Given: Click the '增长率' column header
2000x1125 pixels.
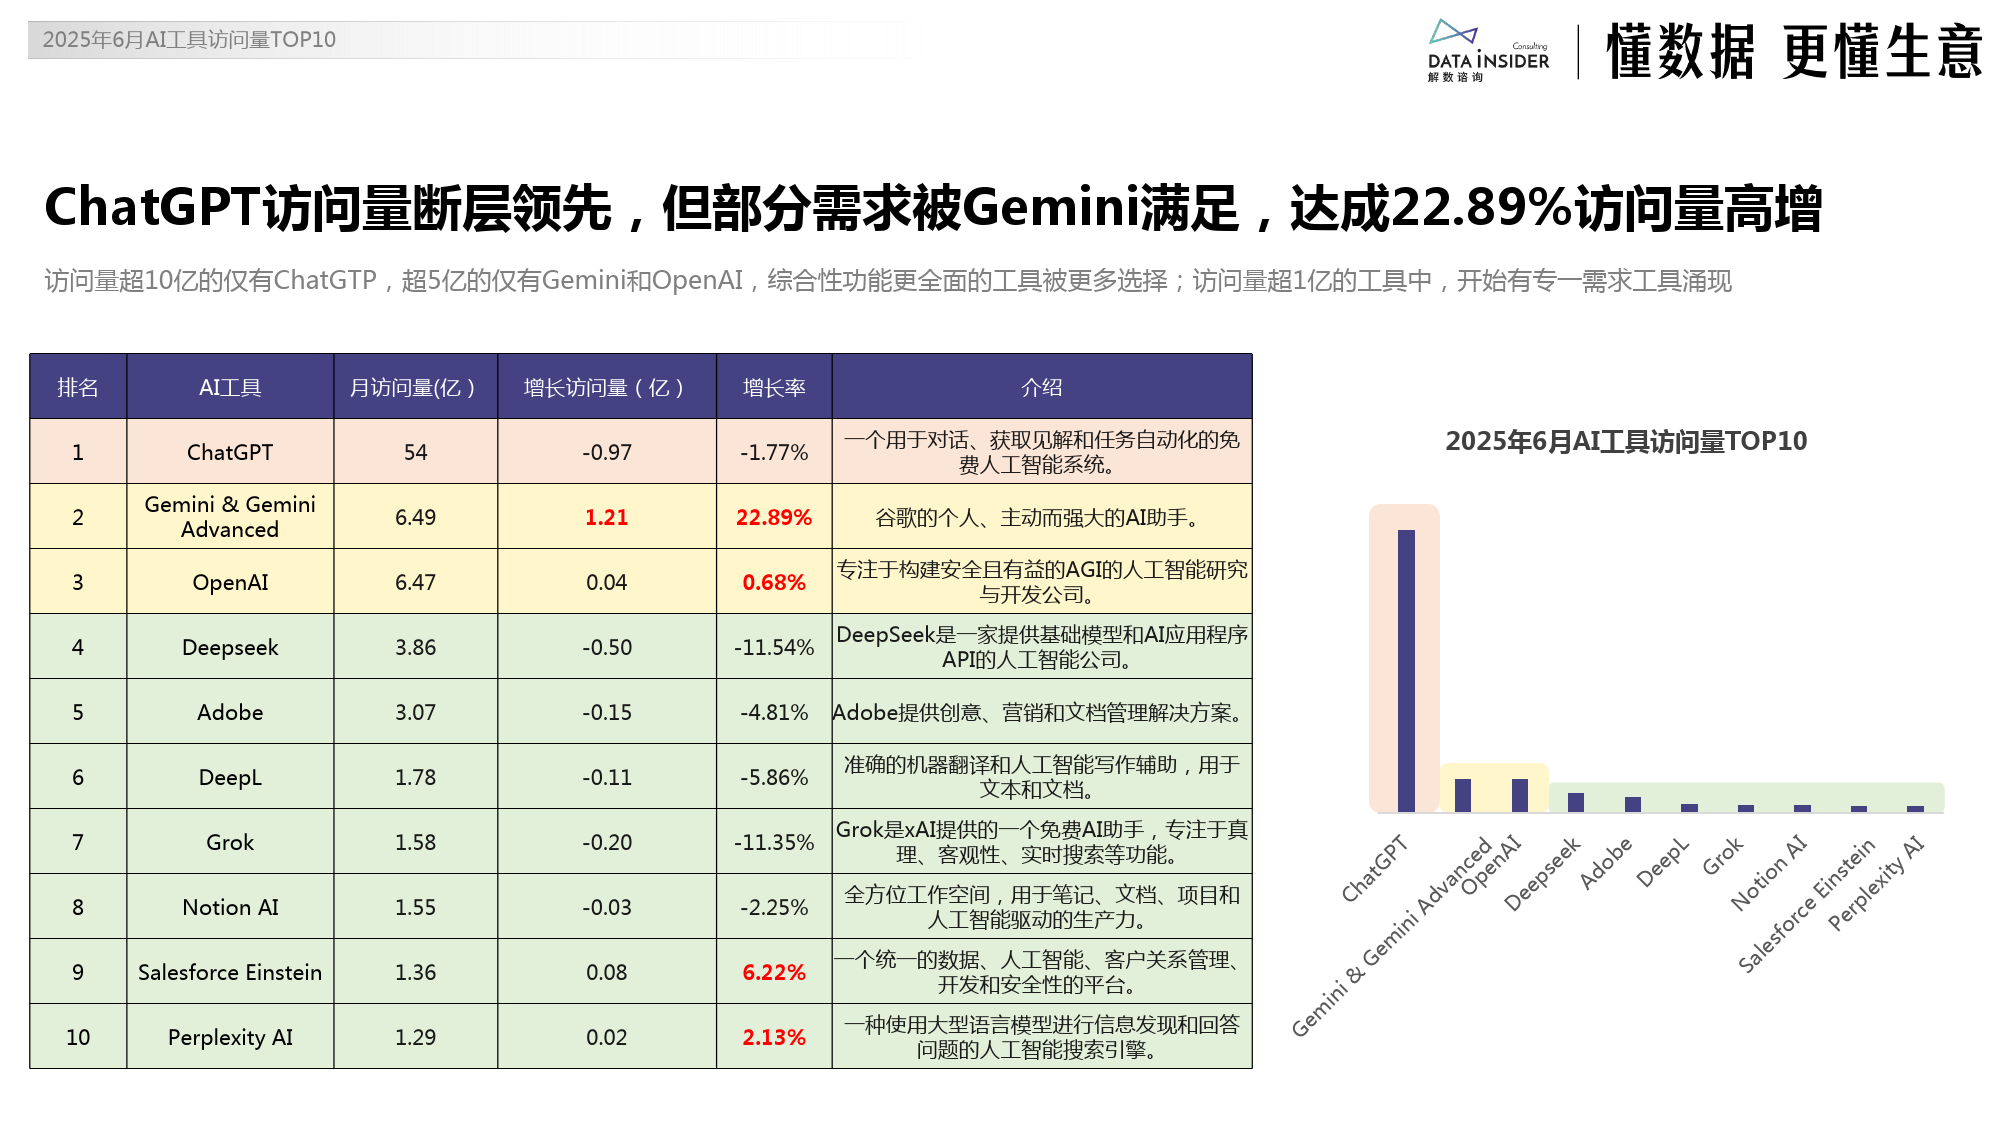Looking at the screenshot, I should (774, 387).
